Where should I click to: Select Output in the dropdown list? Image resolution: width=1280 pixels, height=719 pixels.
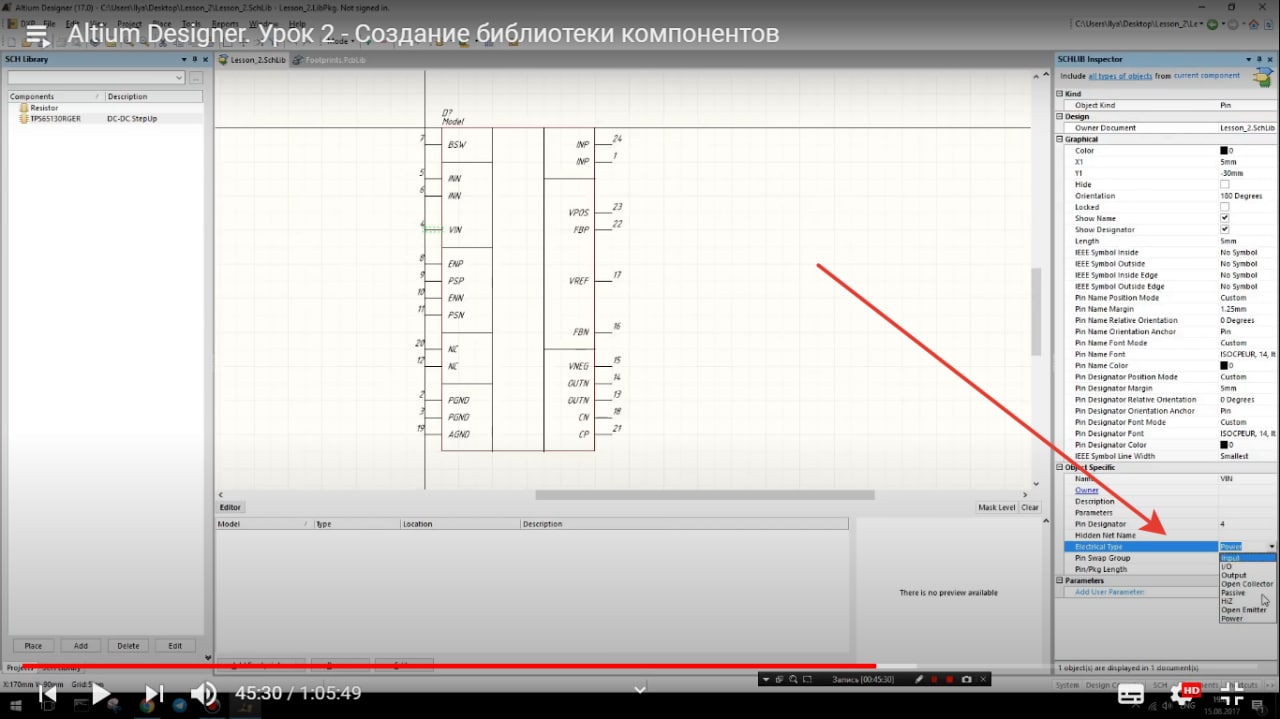click(x=1247, y=575)
